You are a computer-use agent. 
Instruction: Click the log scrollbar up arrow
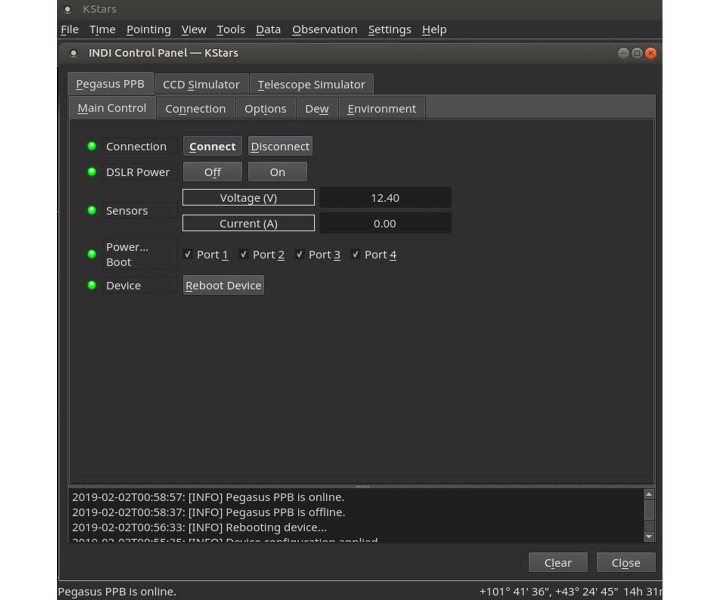[649, 494]
